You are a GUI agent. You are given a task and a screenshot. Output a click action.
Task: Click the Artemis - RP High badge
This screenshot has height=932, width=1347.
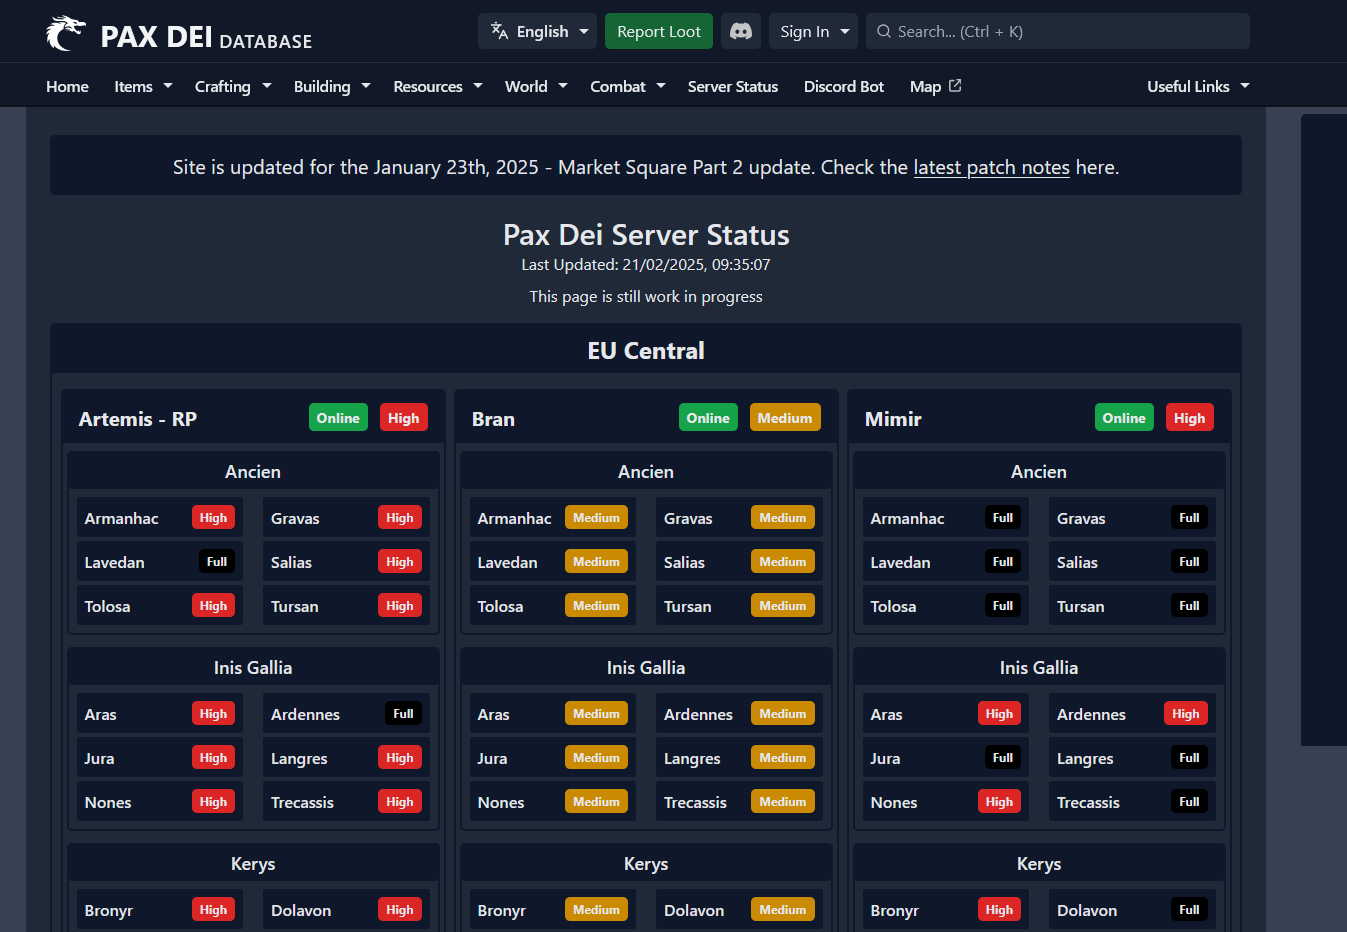click(404, 418)
